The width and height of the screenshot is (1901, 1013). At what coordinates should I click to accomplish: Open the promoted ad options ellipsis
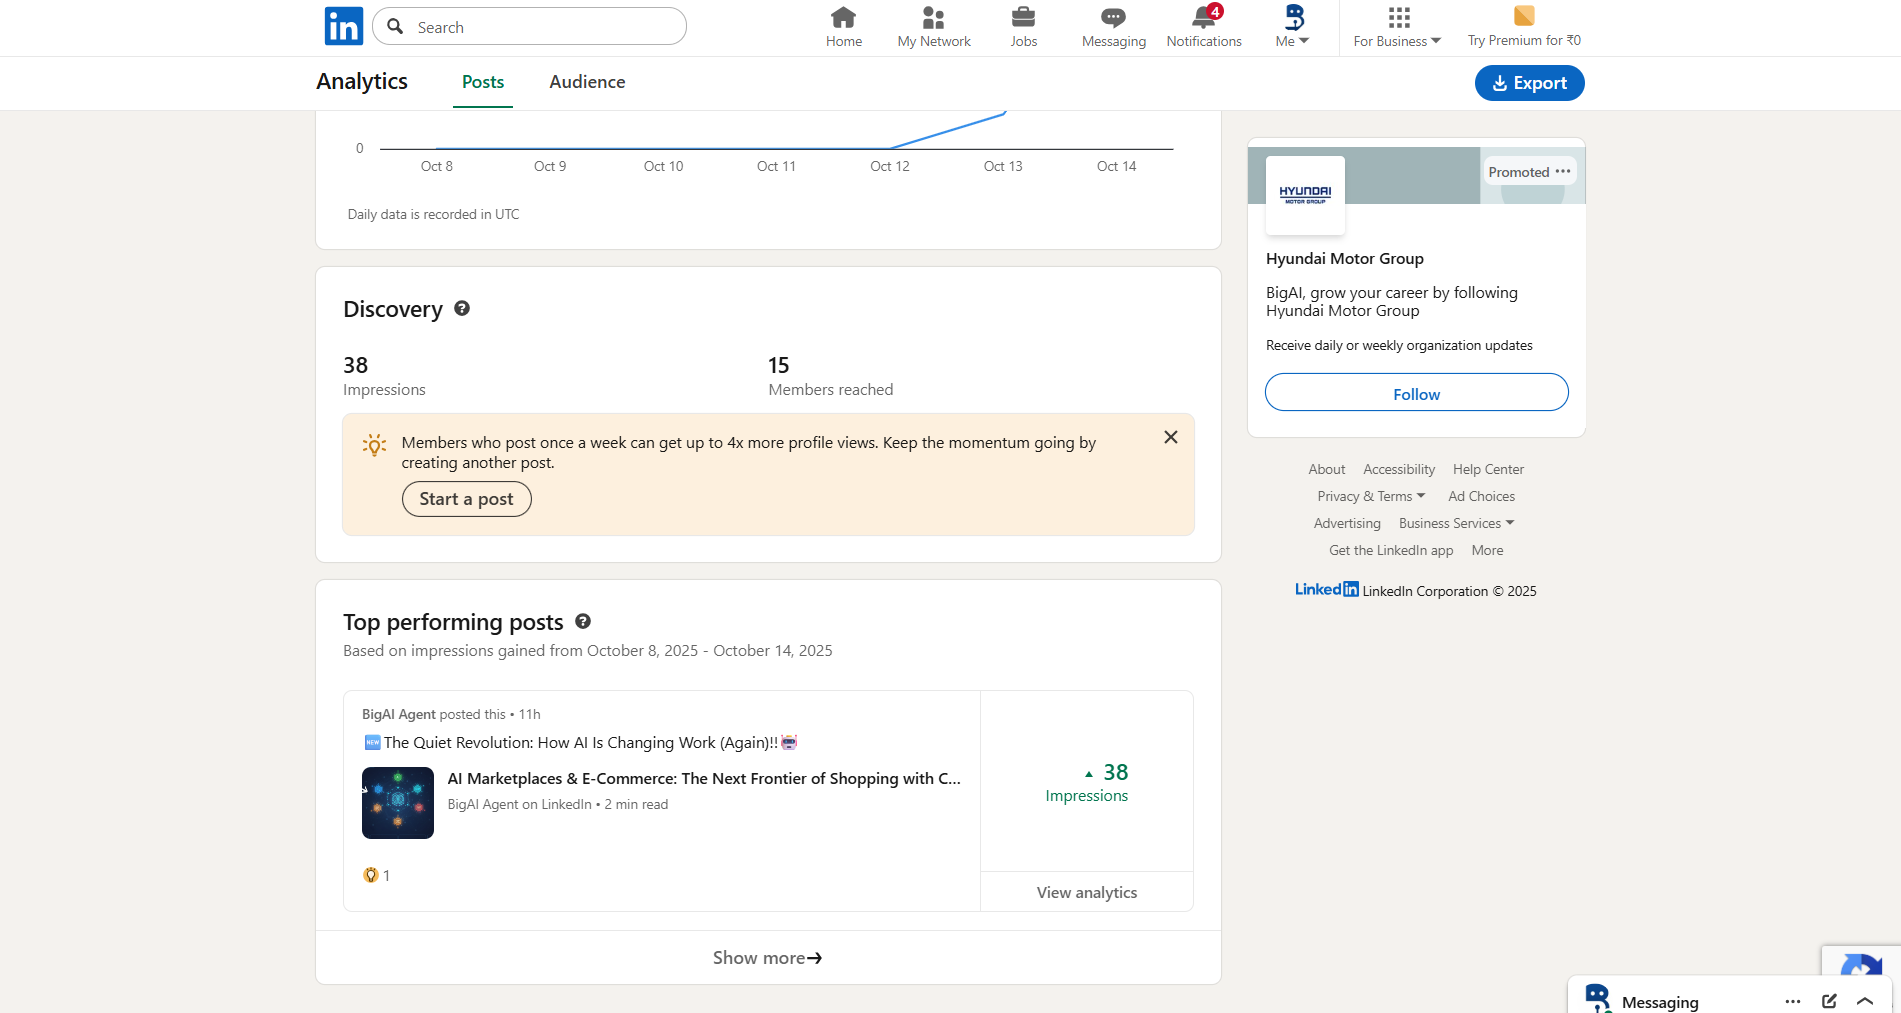coord(1563,172)
